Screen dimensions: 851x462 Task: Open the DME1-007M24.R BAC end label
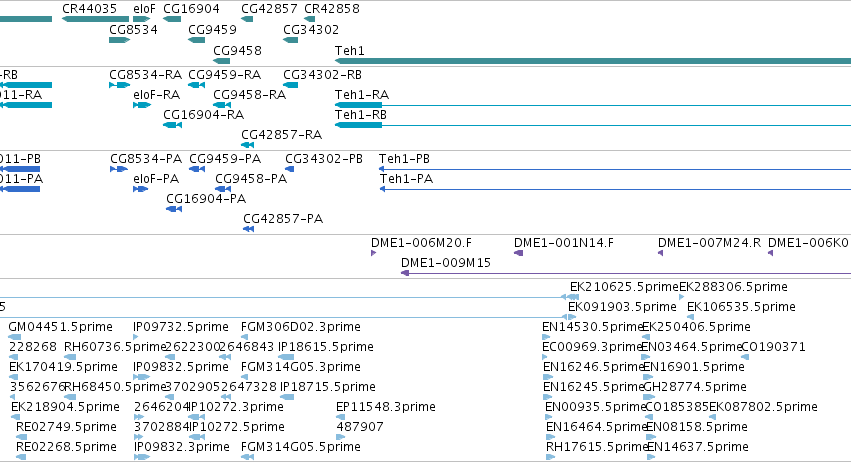pyautogui.click(x=709, y=243)
